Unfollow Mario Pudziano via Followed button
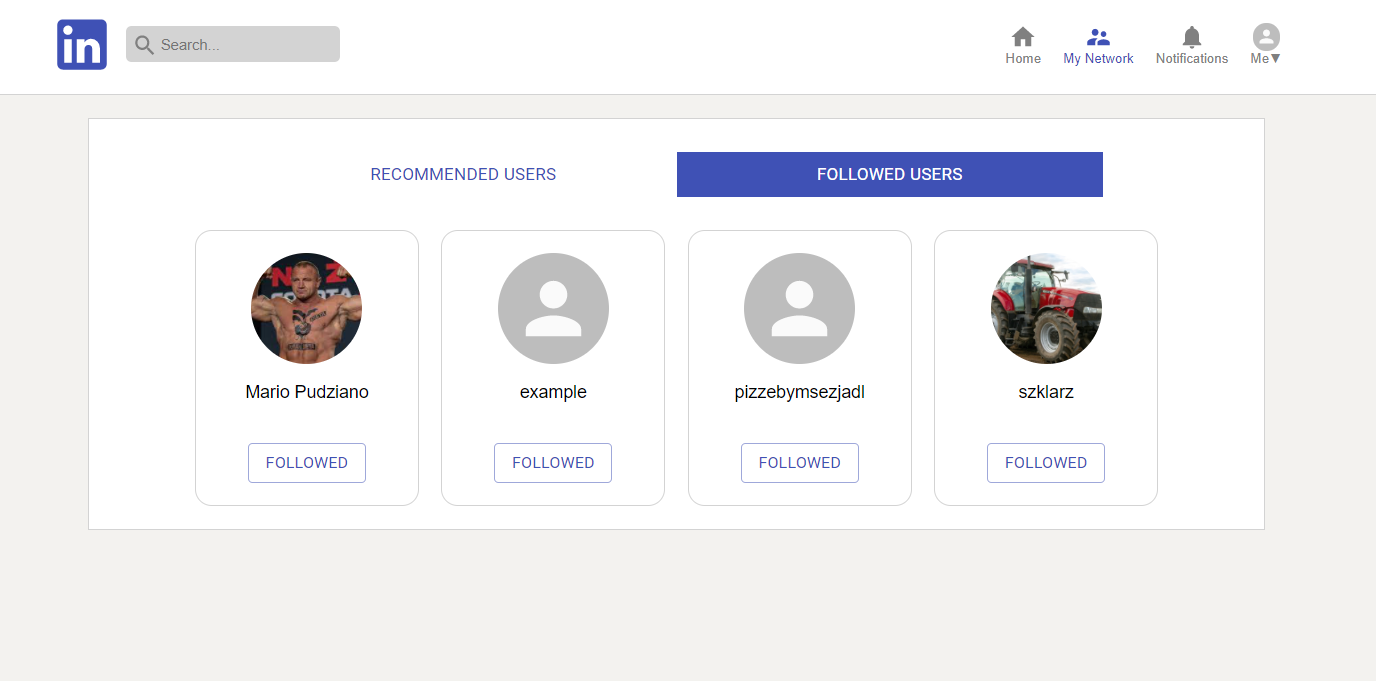This screenshot has height=681, width=1376. [x=306, y=462]
